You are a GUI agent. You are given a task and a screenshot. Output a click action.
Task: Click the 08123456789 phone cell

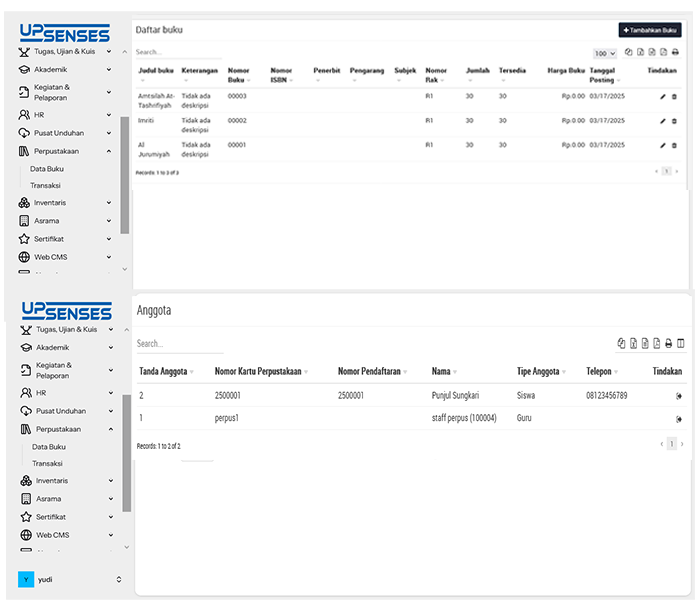606,396
